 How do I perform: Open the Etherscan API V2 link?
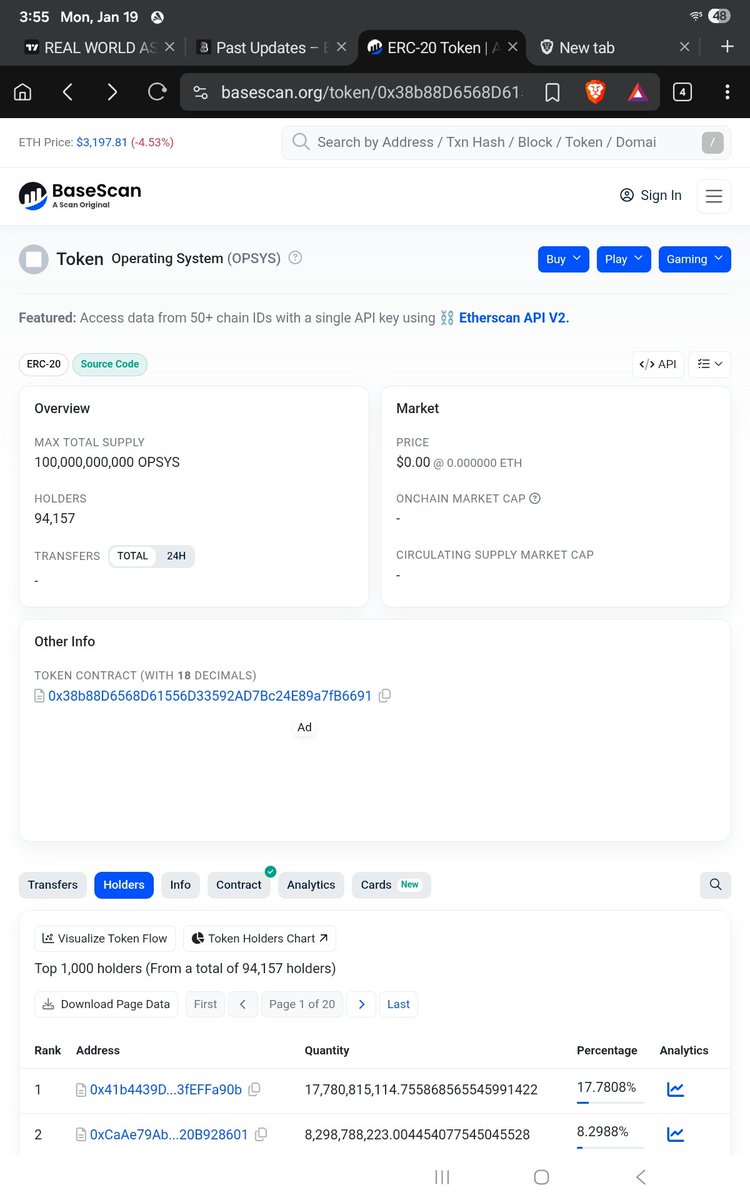pos(513,318)
